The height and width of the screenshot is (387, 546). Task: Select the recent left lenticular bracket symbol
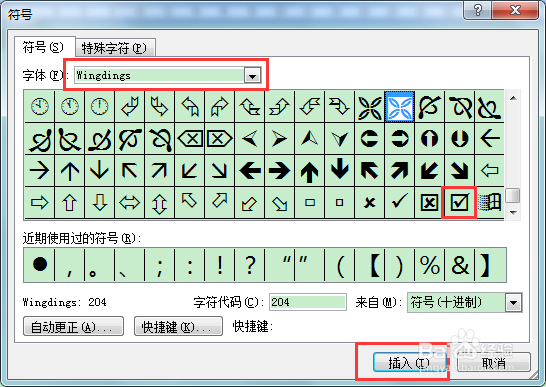[x=370, y=265]
